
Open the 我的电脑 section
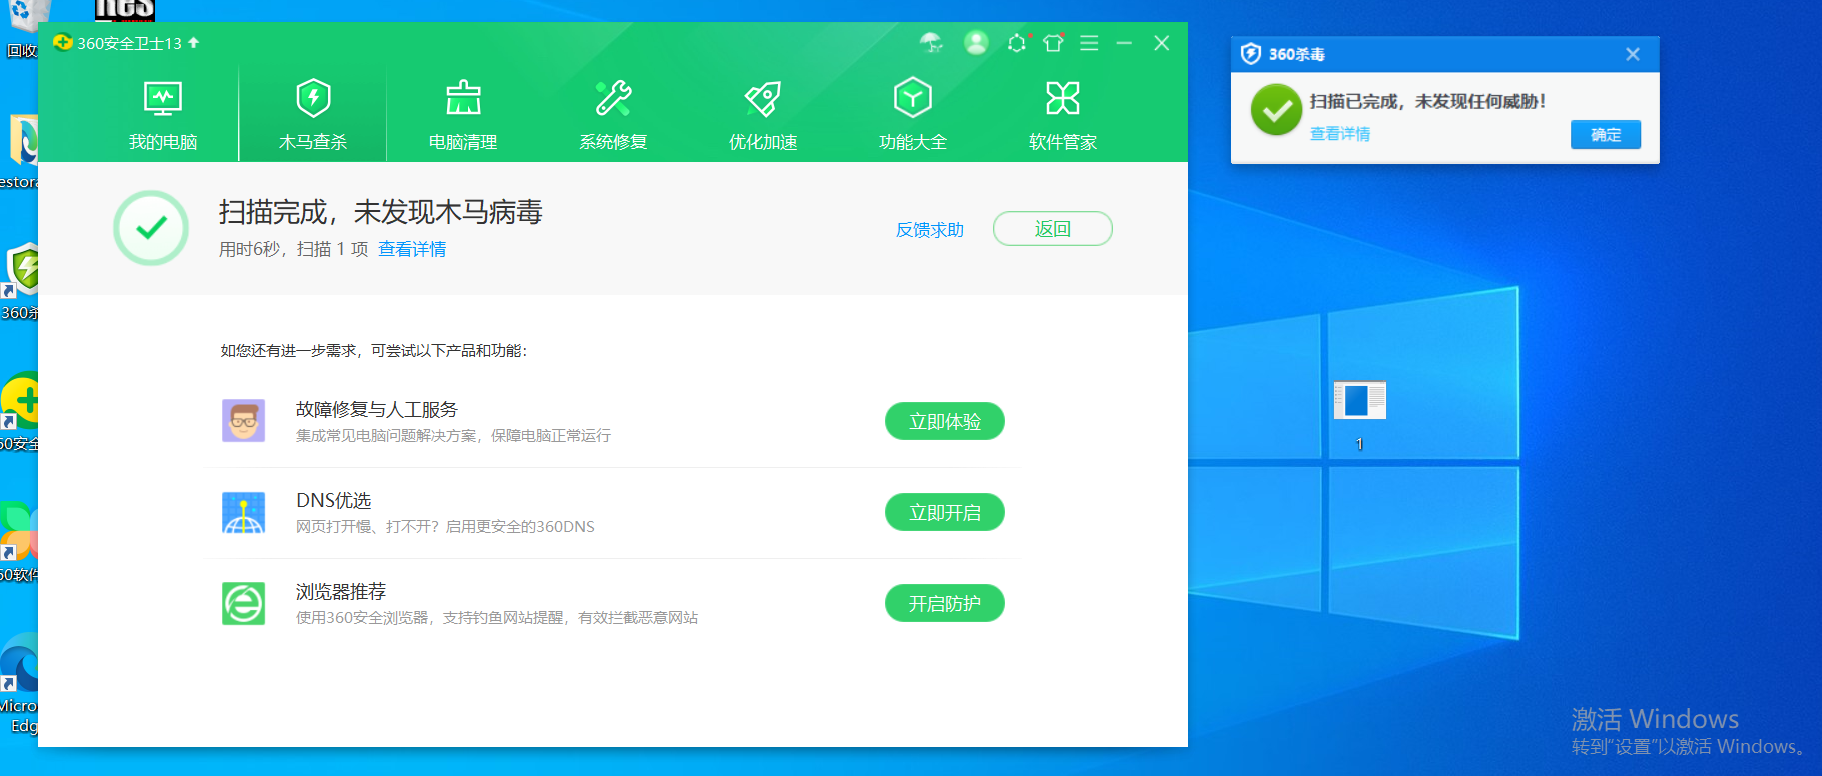pos(163,115)
